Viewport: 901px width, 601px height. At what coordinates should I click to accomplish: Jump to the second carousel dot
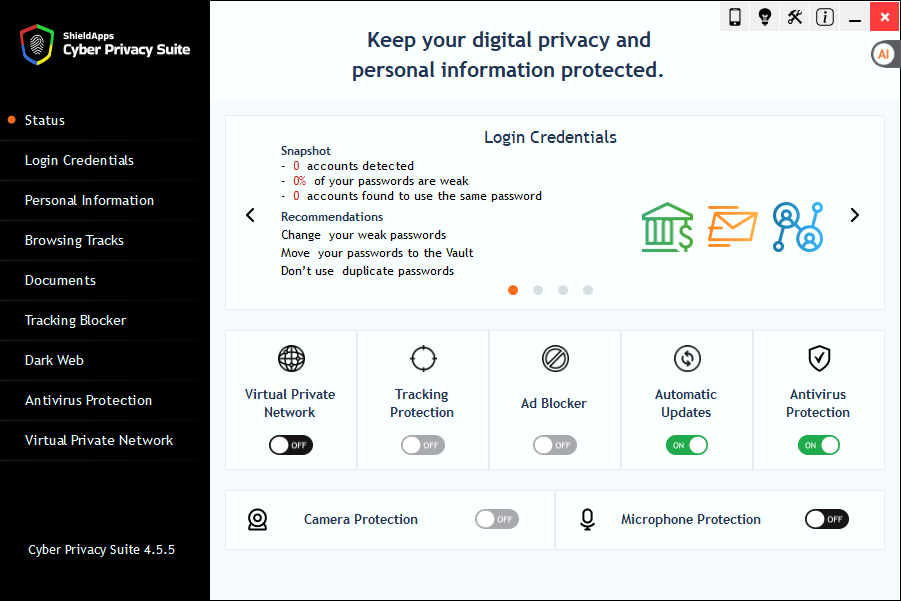tap(538, 290)
